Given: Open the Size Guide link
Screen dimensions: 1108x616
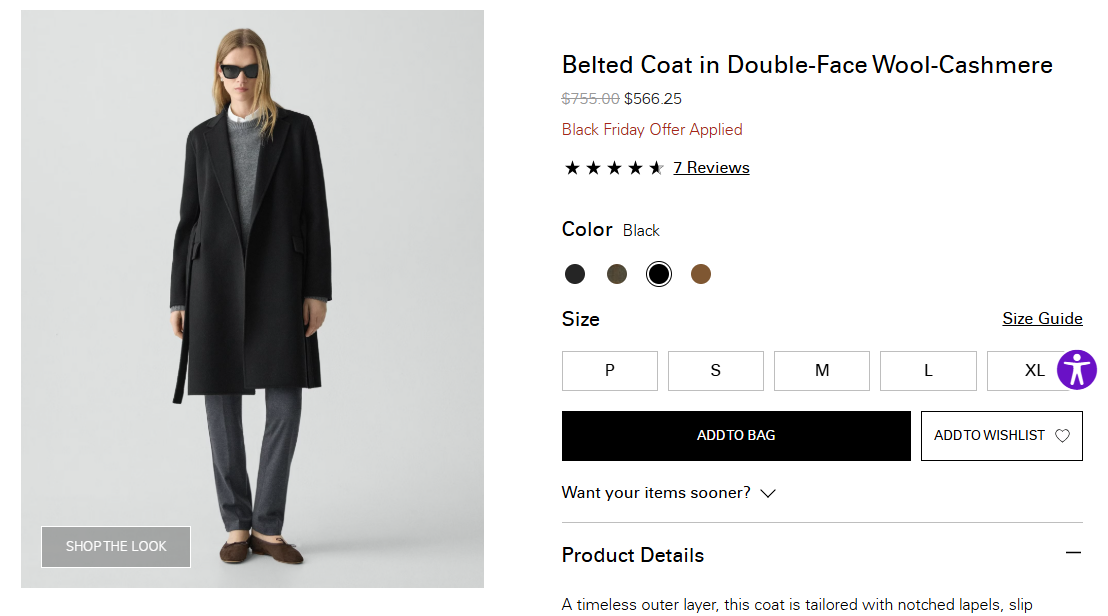Looking at the screenshot, I should pyautogui.click(x=1042, y=319).
